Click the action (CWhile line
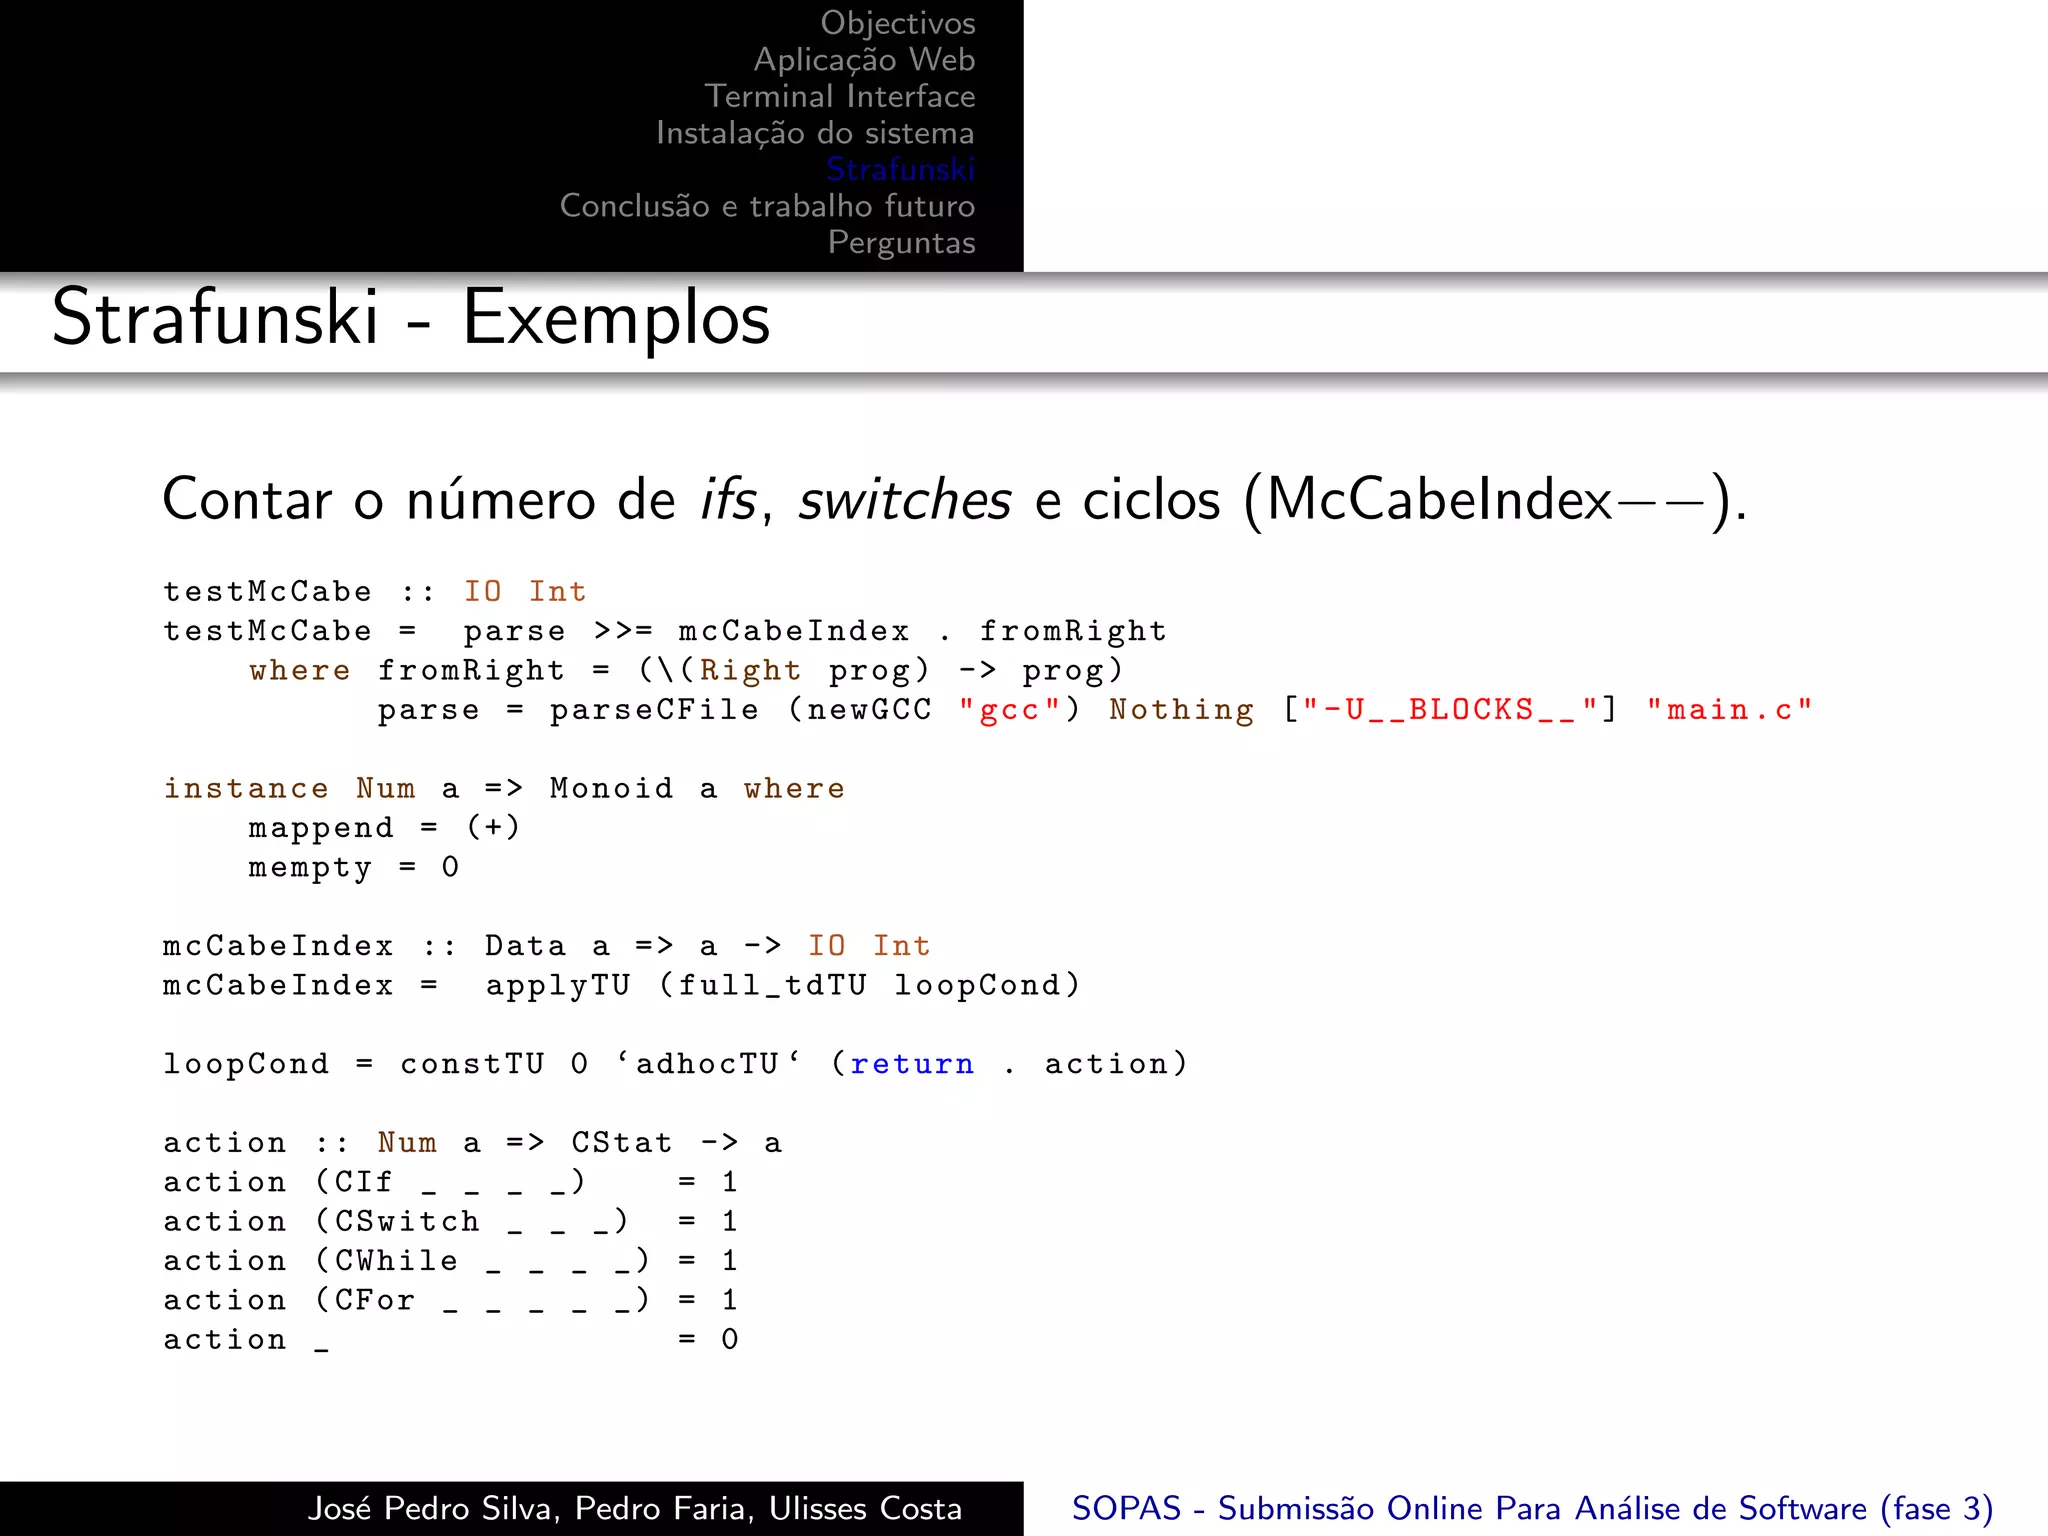Viewport: 2048px width, 1536px height. [451, 1261]
